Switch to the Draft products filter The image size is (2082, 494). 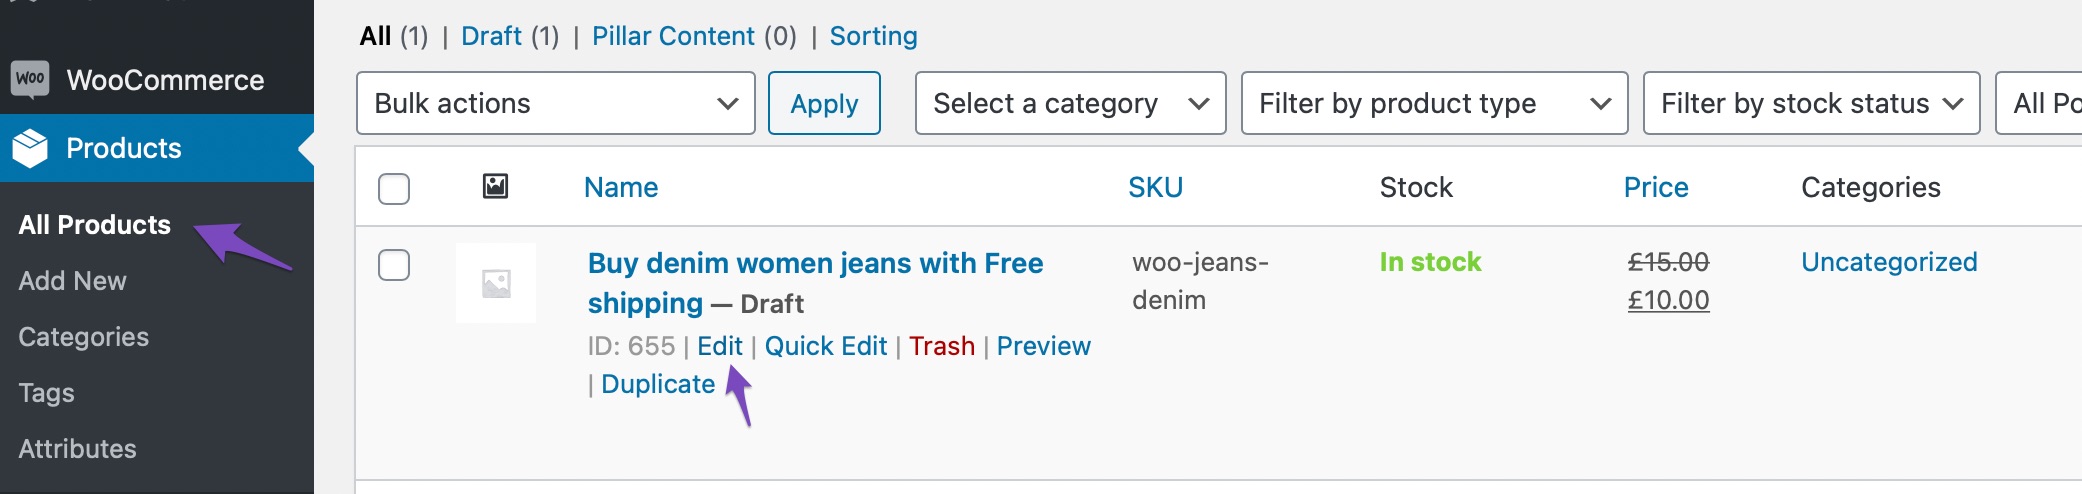(x=491, y=36)
